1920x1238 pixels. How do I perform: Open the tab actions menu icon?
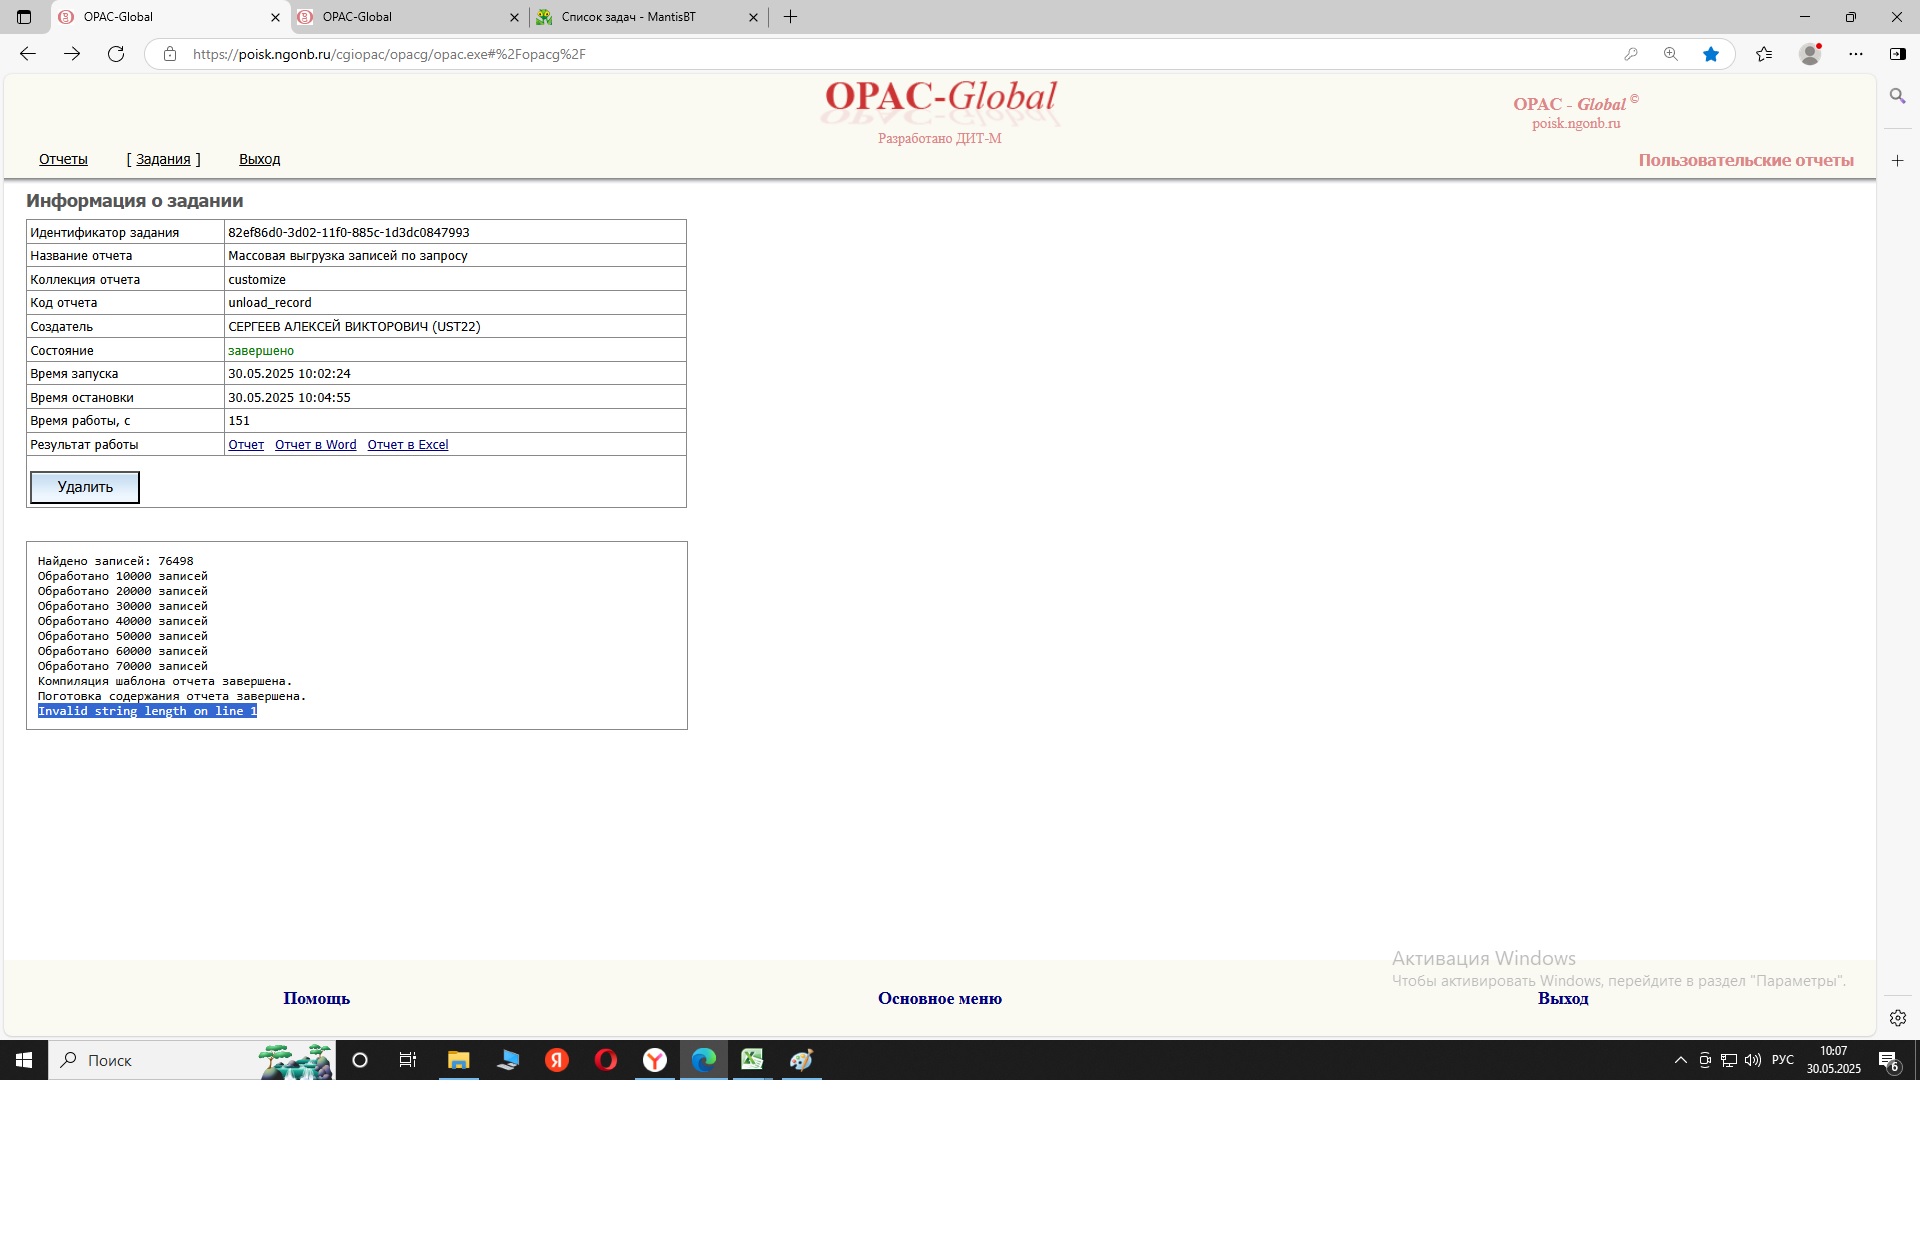[24, 17]
